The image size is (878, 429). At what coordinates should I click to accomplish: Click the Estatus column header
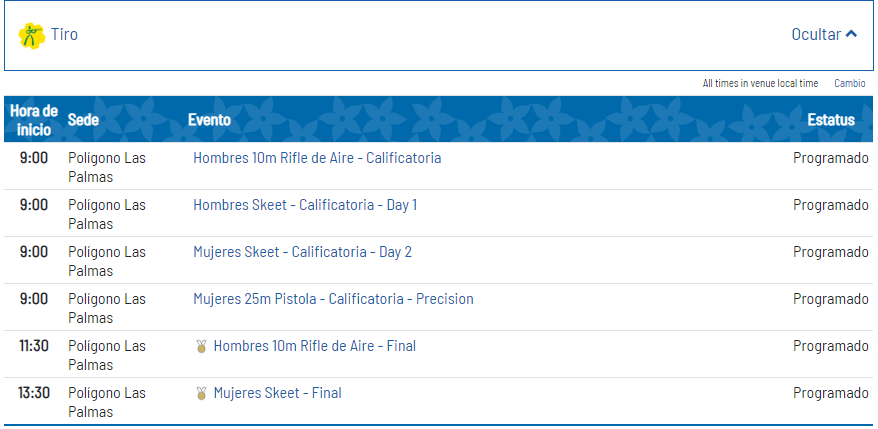(831, 119)
